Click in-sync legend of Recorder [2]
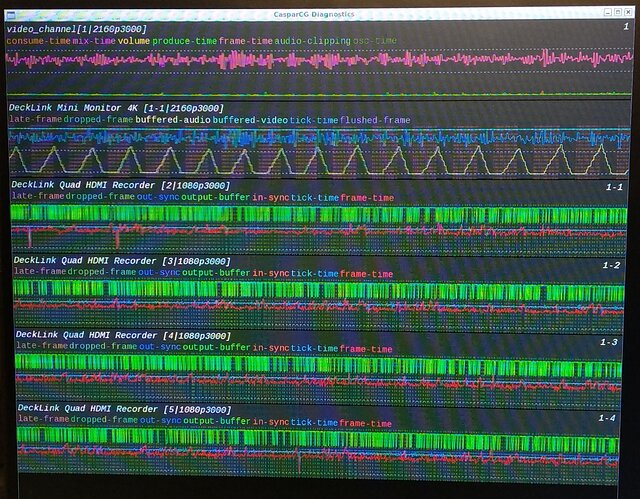The width and height of the screenshot is (640, 499). 271,197
